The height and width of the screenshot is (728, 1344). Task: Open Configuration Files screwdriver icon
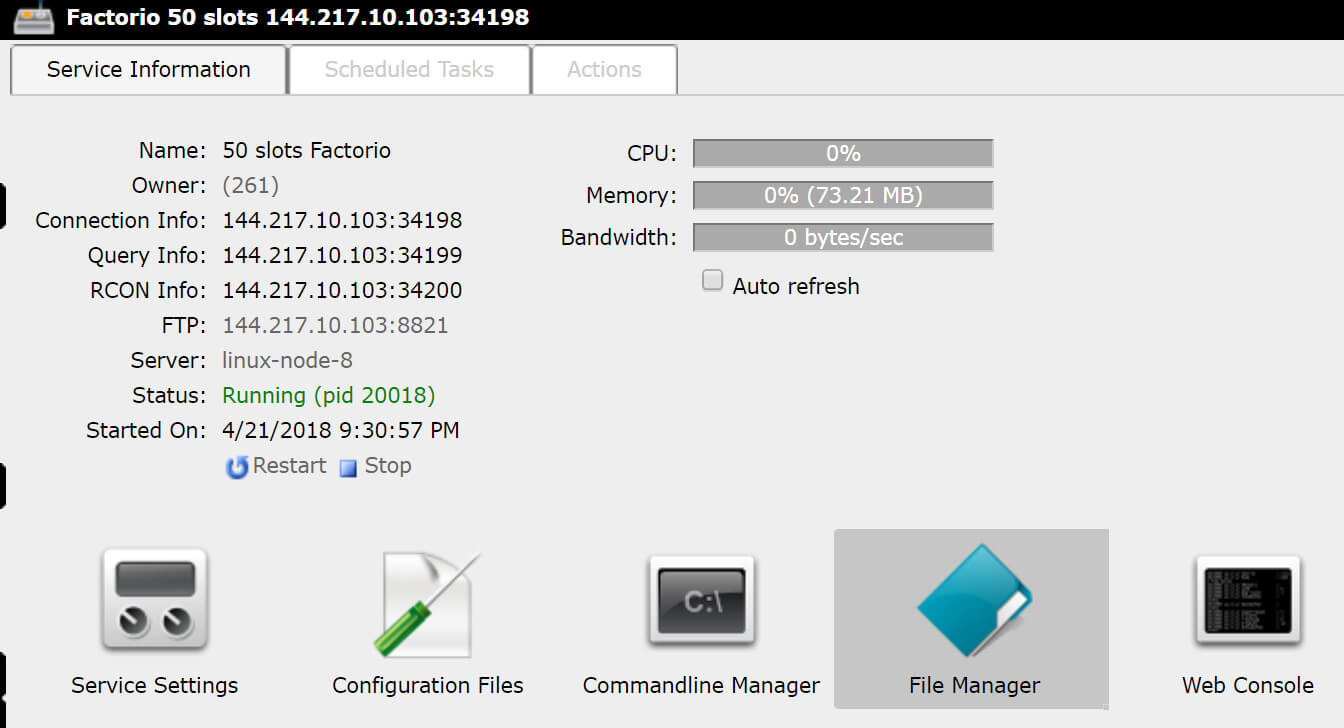point(427,603)
